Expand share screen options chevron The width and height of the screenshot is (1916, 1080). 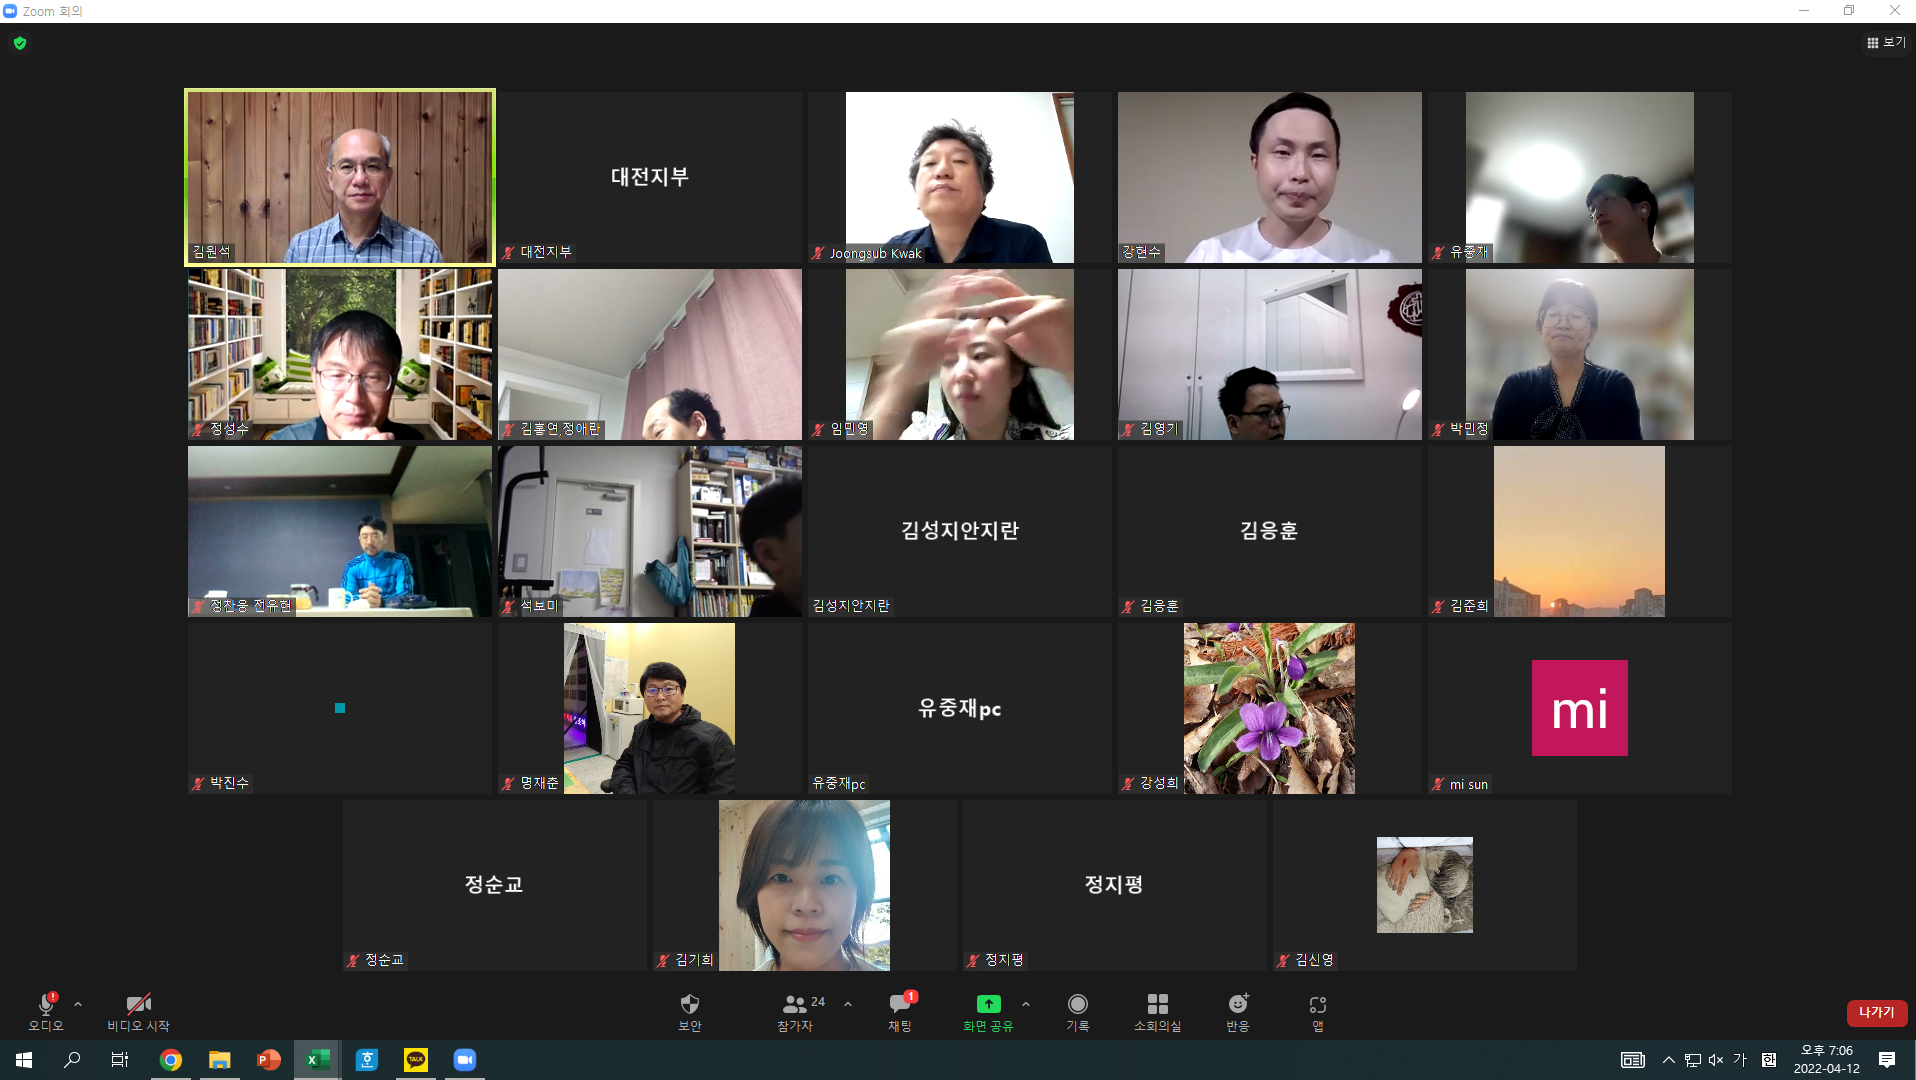coord(1026,1004)
